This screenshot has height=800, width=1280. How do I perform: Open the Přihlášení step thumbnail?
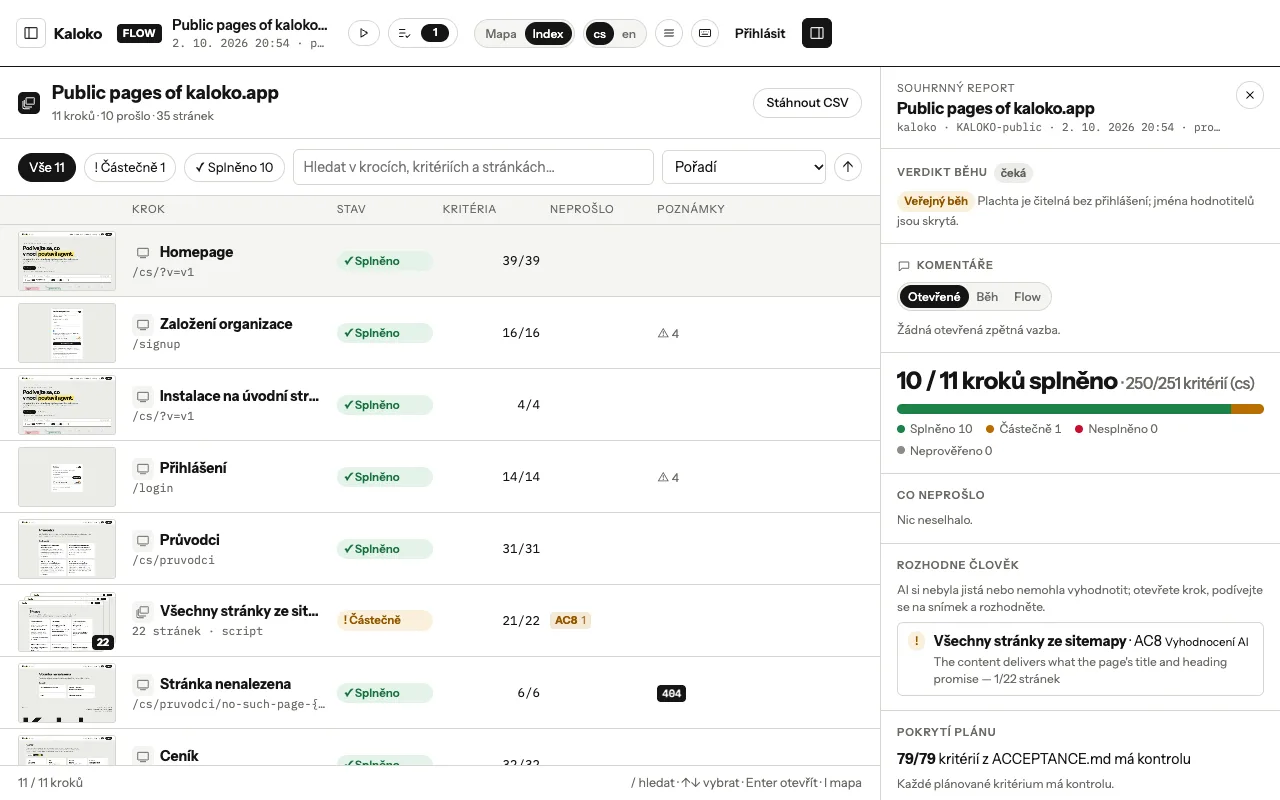tap(67, 477)
